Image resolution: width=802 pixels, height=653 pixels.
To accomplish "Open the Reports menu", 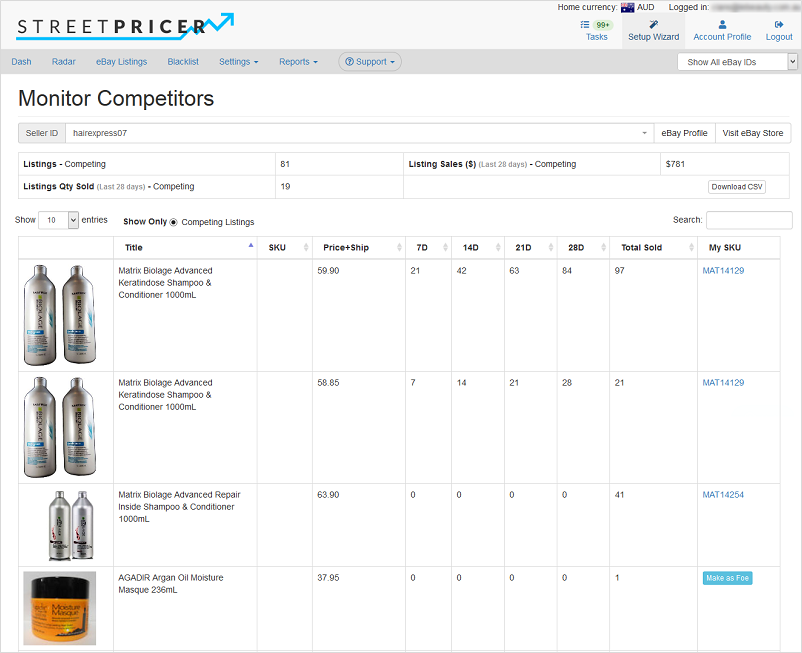I will (x=298, y=62).
